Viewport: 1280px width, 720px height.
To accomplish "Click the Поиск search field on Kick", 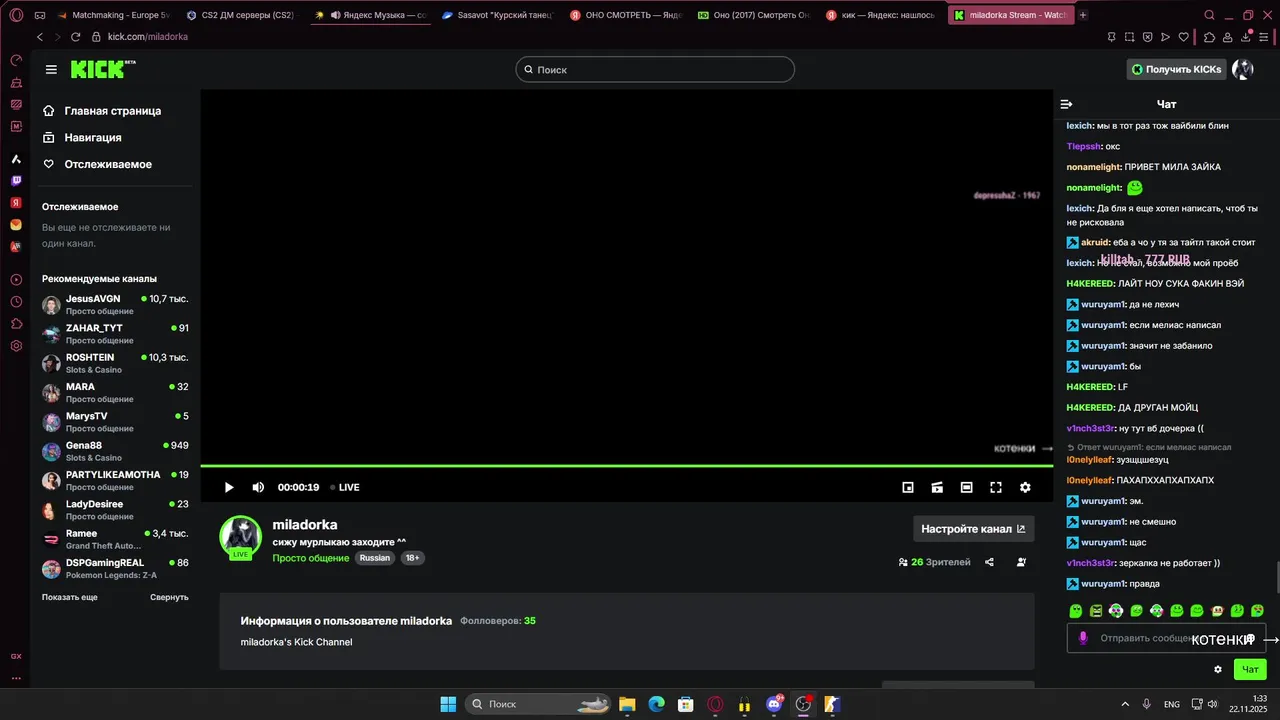I will 655,69.
